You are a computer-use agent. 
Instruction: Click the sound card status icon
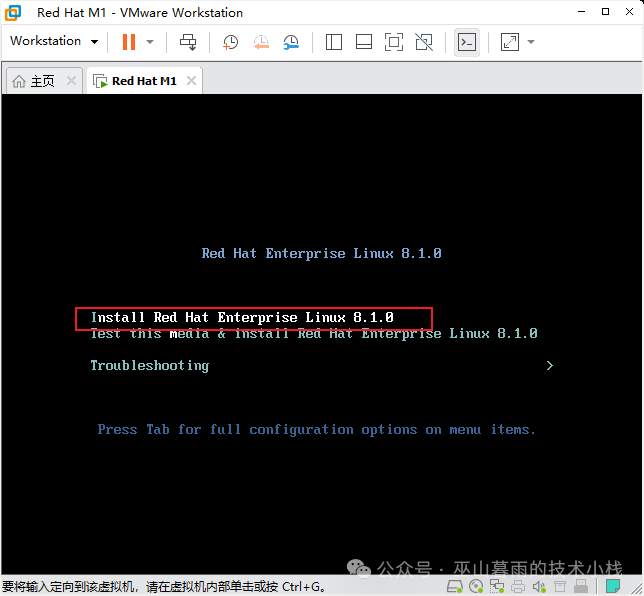tap(539, 587)
